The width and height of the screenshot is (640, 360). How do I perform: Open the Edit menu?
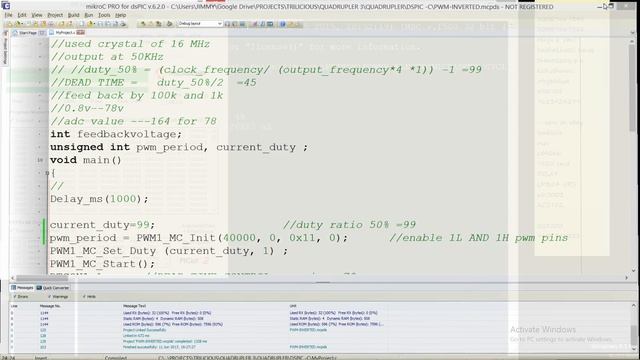tap(22, 15)
